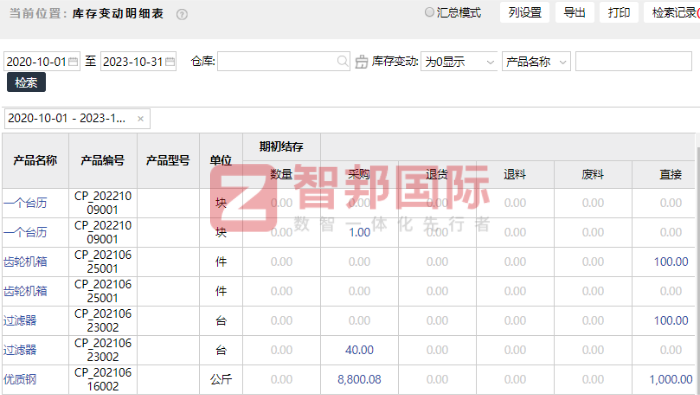Open the 优质钢 product link
700x395 pixels.
[20, 380]
